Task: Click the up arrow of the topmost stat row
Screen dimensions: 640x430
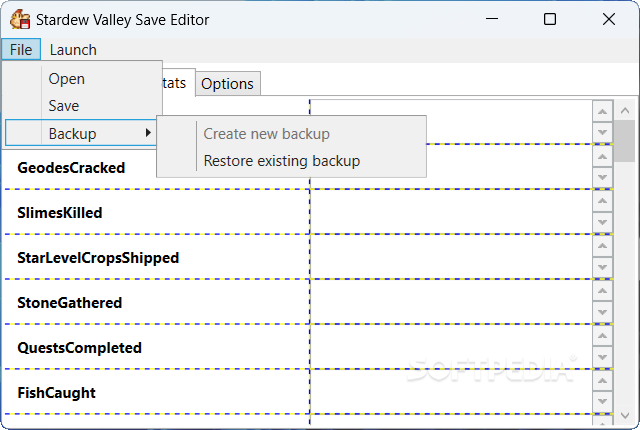Action: pos(602,111)
